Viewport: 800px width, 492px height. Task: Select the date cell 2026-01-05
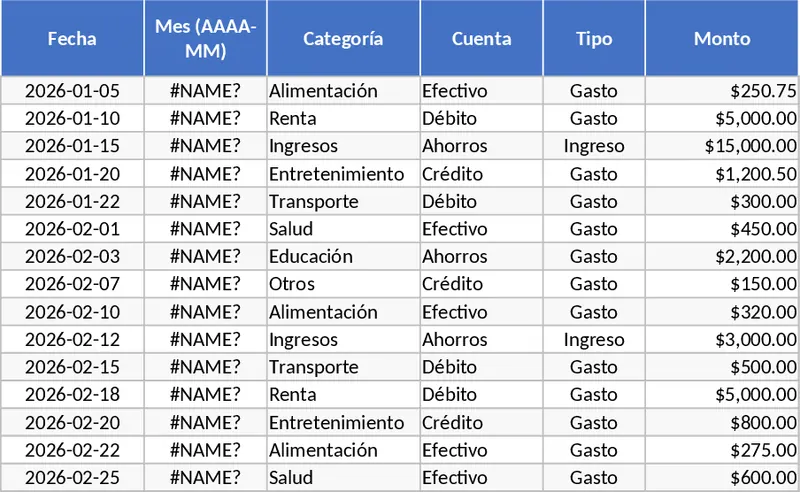tap(72, 91)
